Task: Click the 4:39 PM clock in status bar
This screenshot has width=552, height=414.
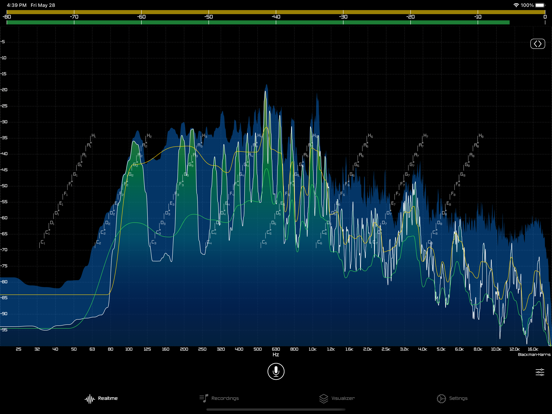Action: pyautogui.click(x=17, y=5)
